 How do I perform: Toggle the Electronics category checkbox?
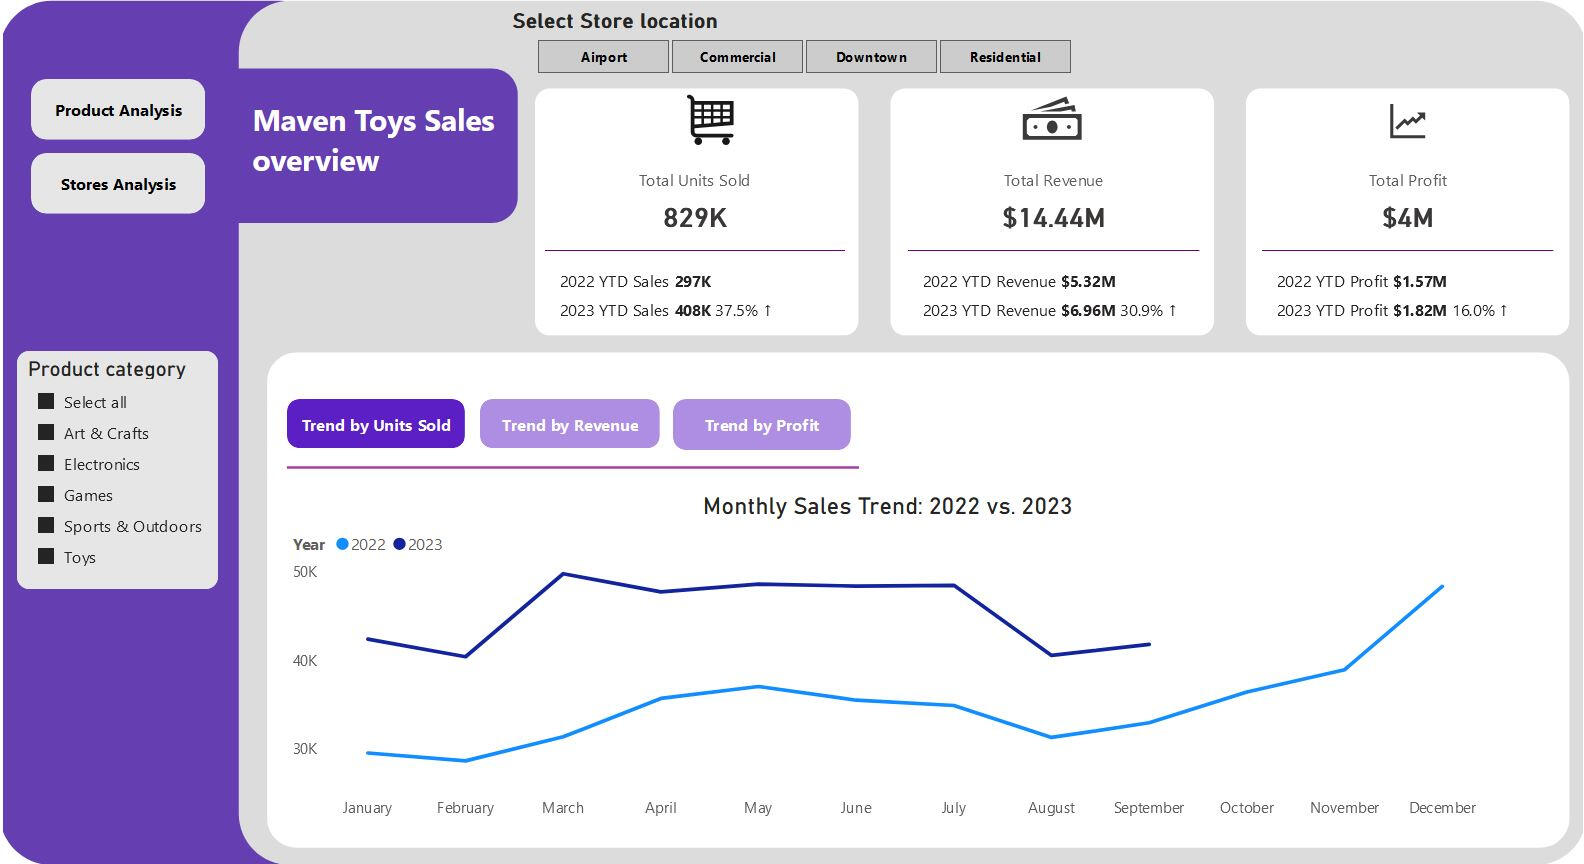[46, 464]
